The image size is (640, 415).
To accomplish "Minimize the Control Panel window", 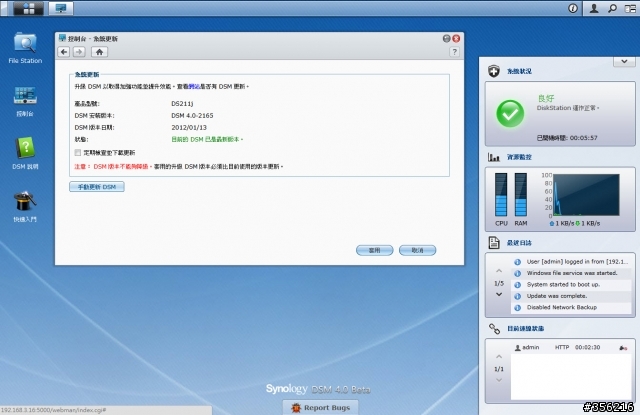I will [447, 38].
